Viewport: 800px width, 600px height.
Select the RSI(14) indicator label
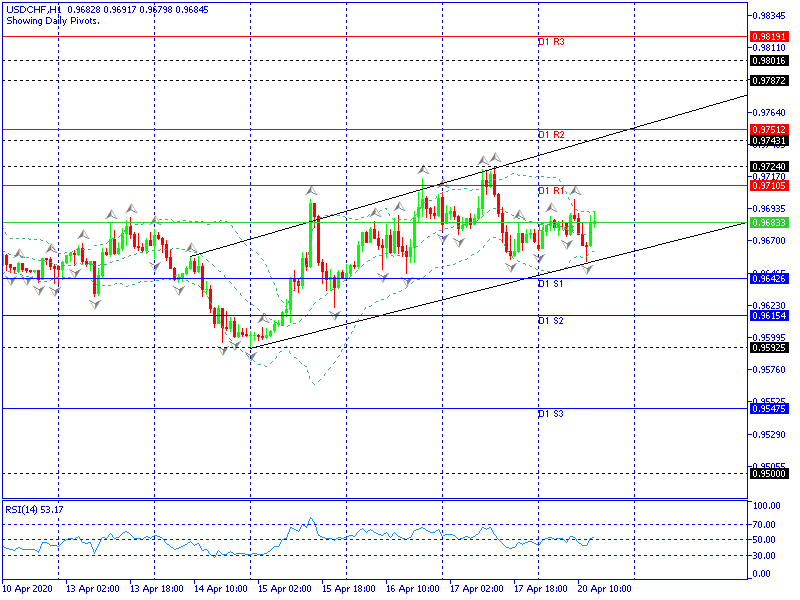35,509
